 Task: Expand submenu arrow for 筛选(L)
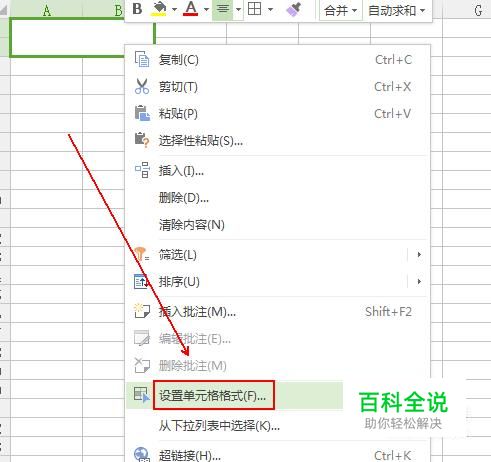[x=419, y=255]
